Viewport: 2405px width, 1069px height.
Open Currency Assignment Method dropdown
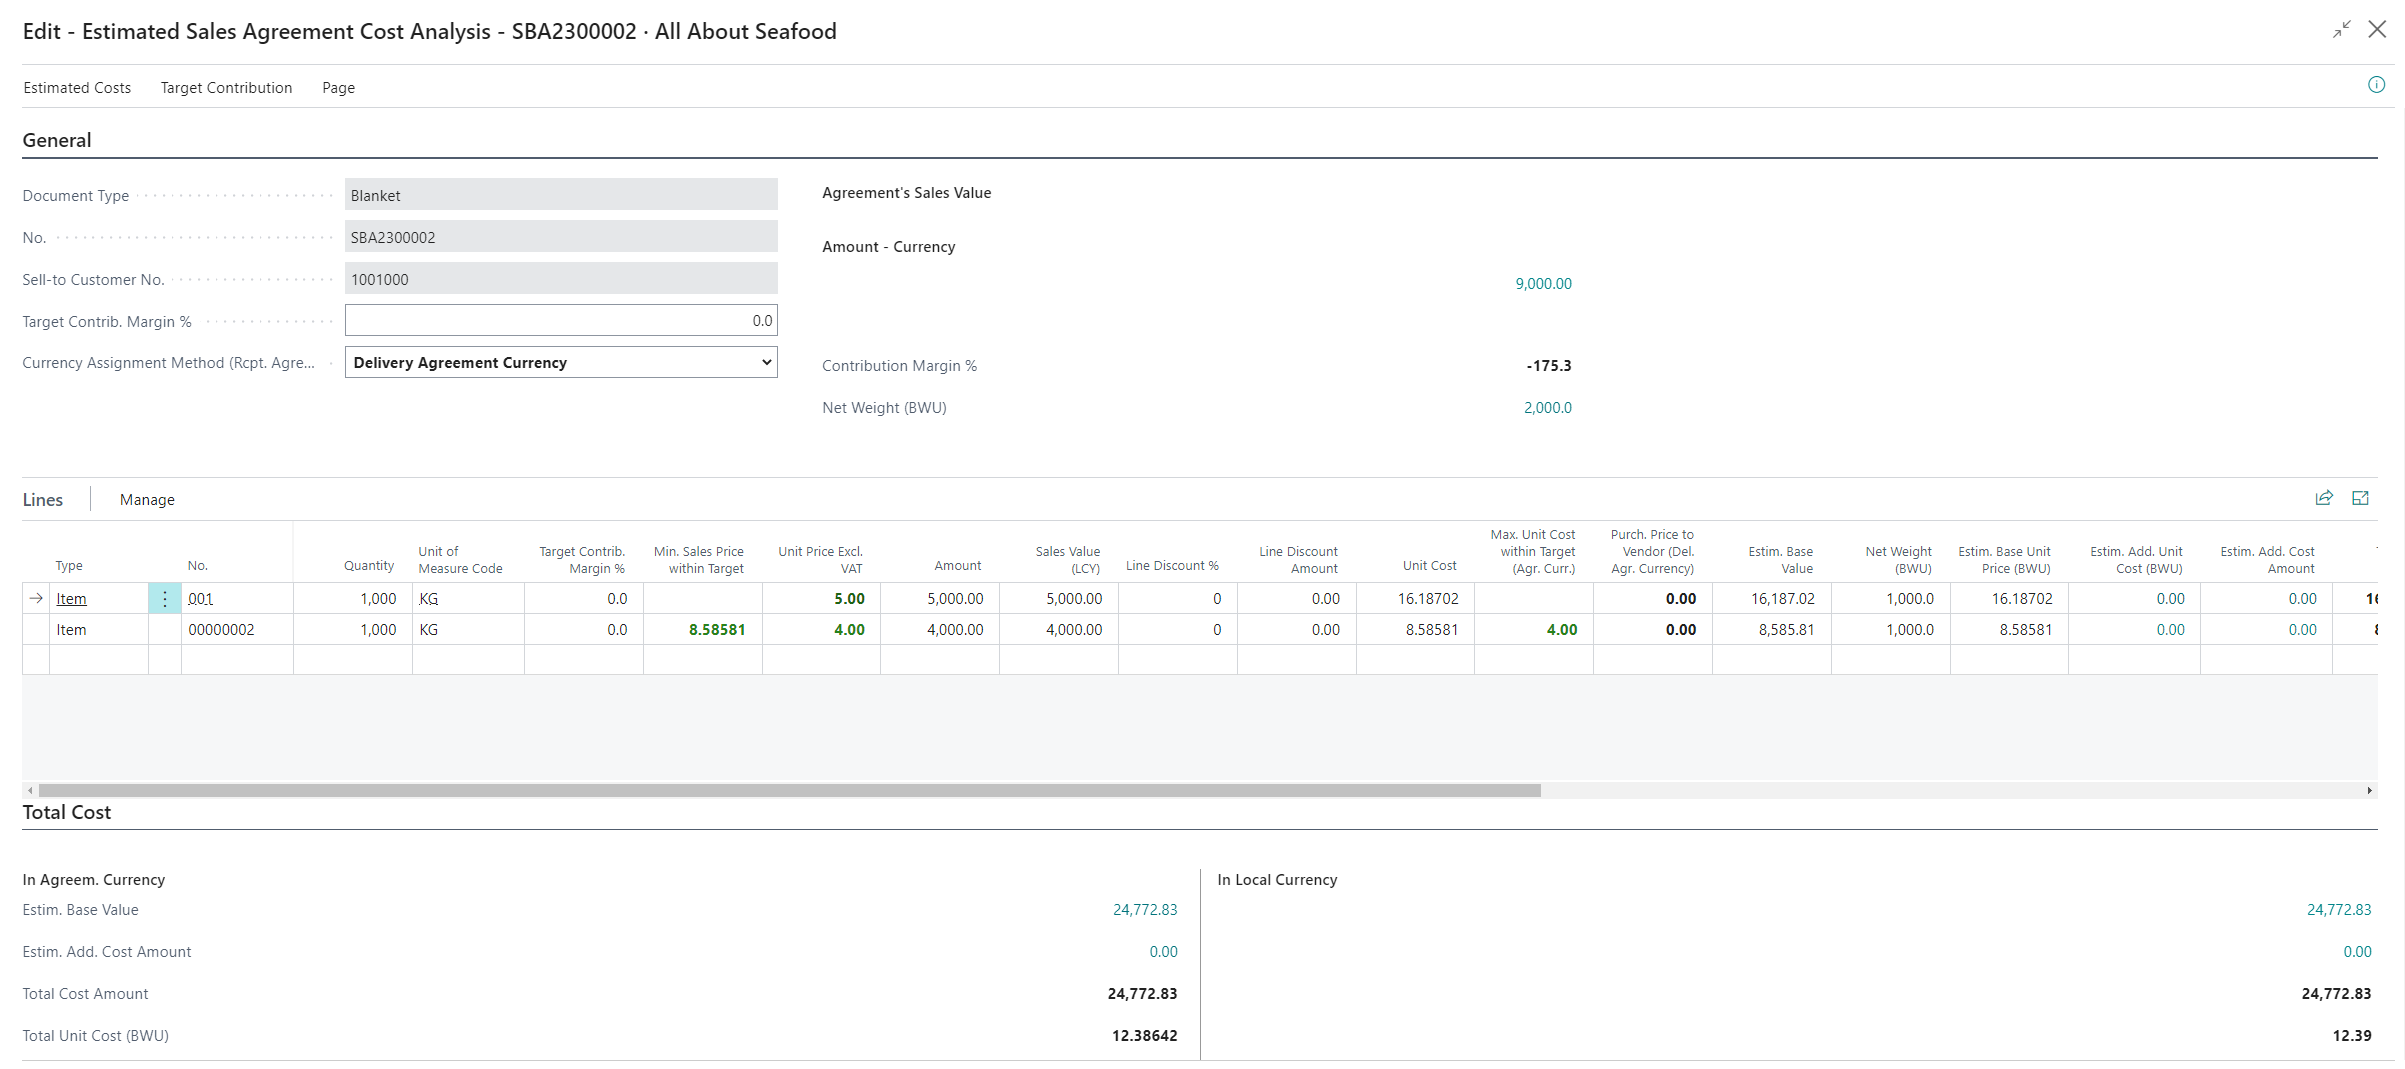[560, 362]
